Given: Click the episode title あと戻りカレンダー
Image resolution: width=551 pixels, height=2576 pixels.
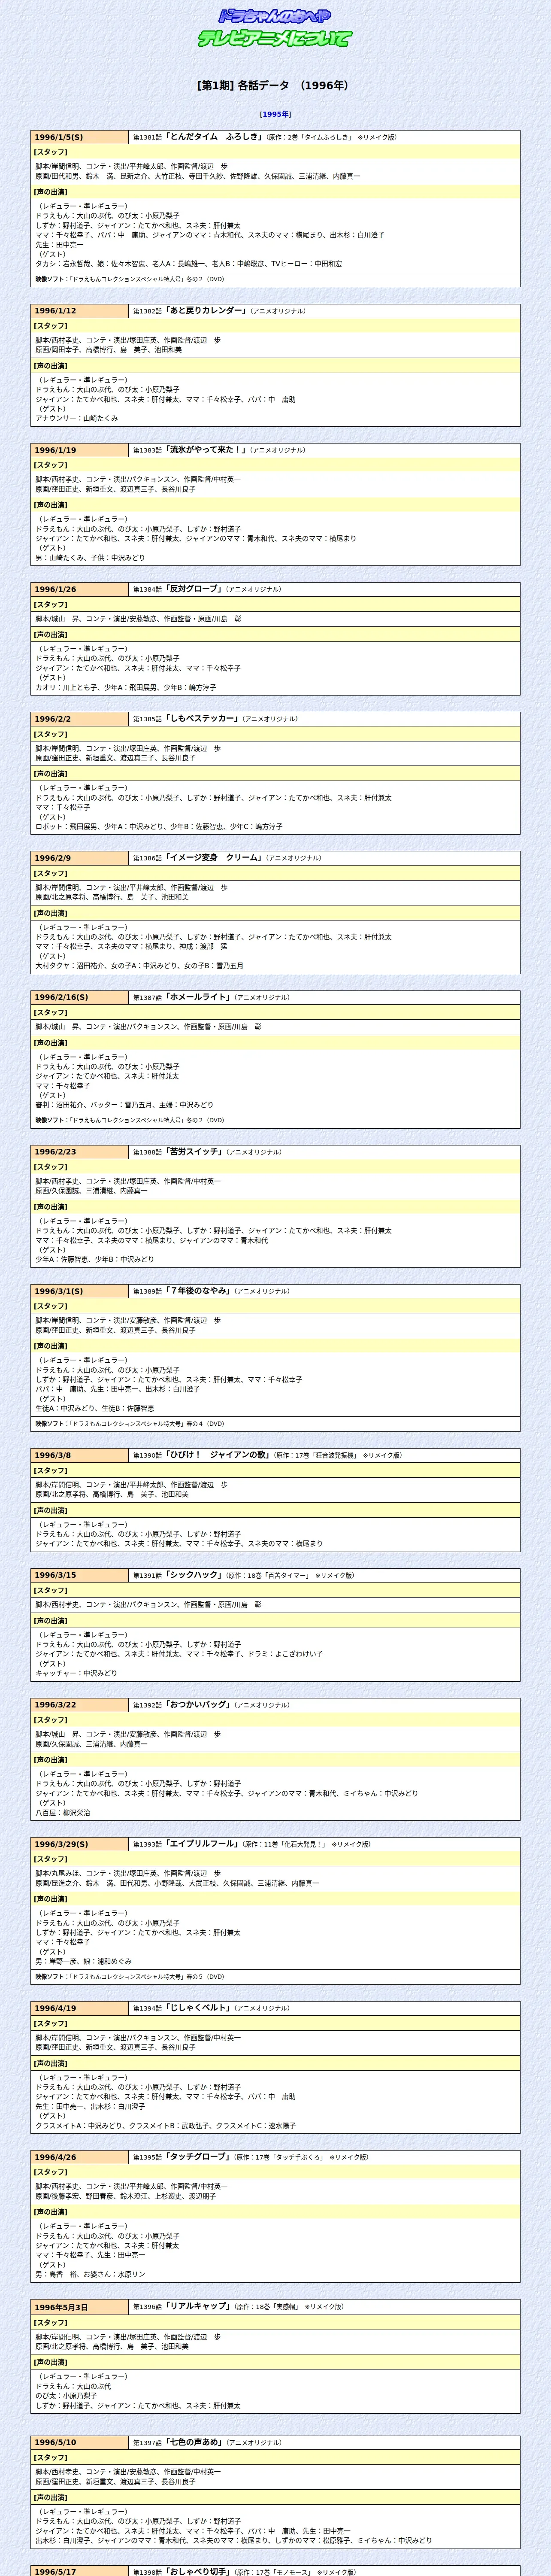Looking at the screenshot, I should [206, 311].
